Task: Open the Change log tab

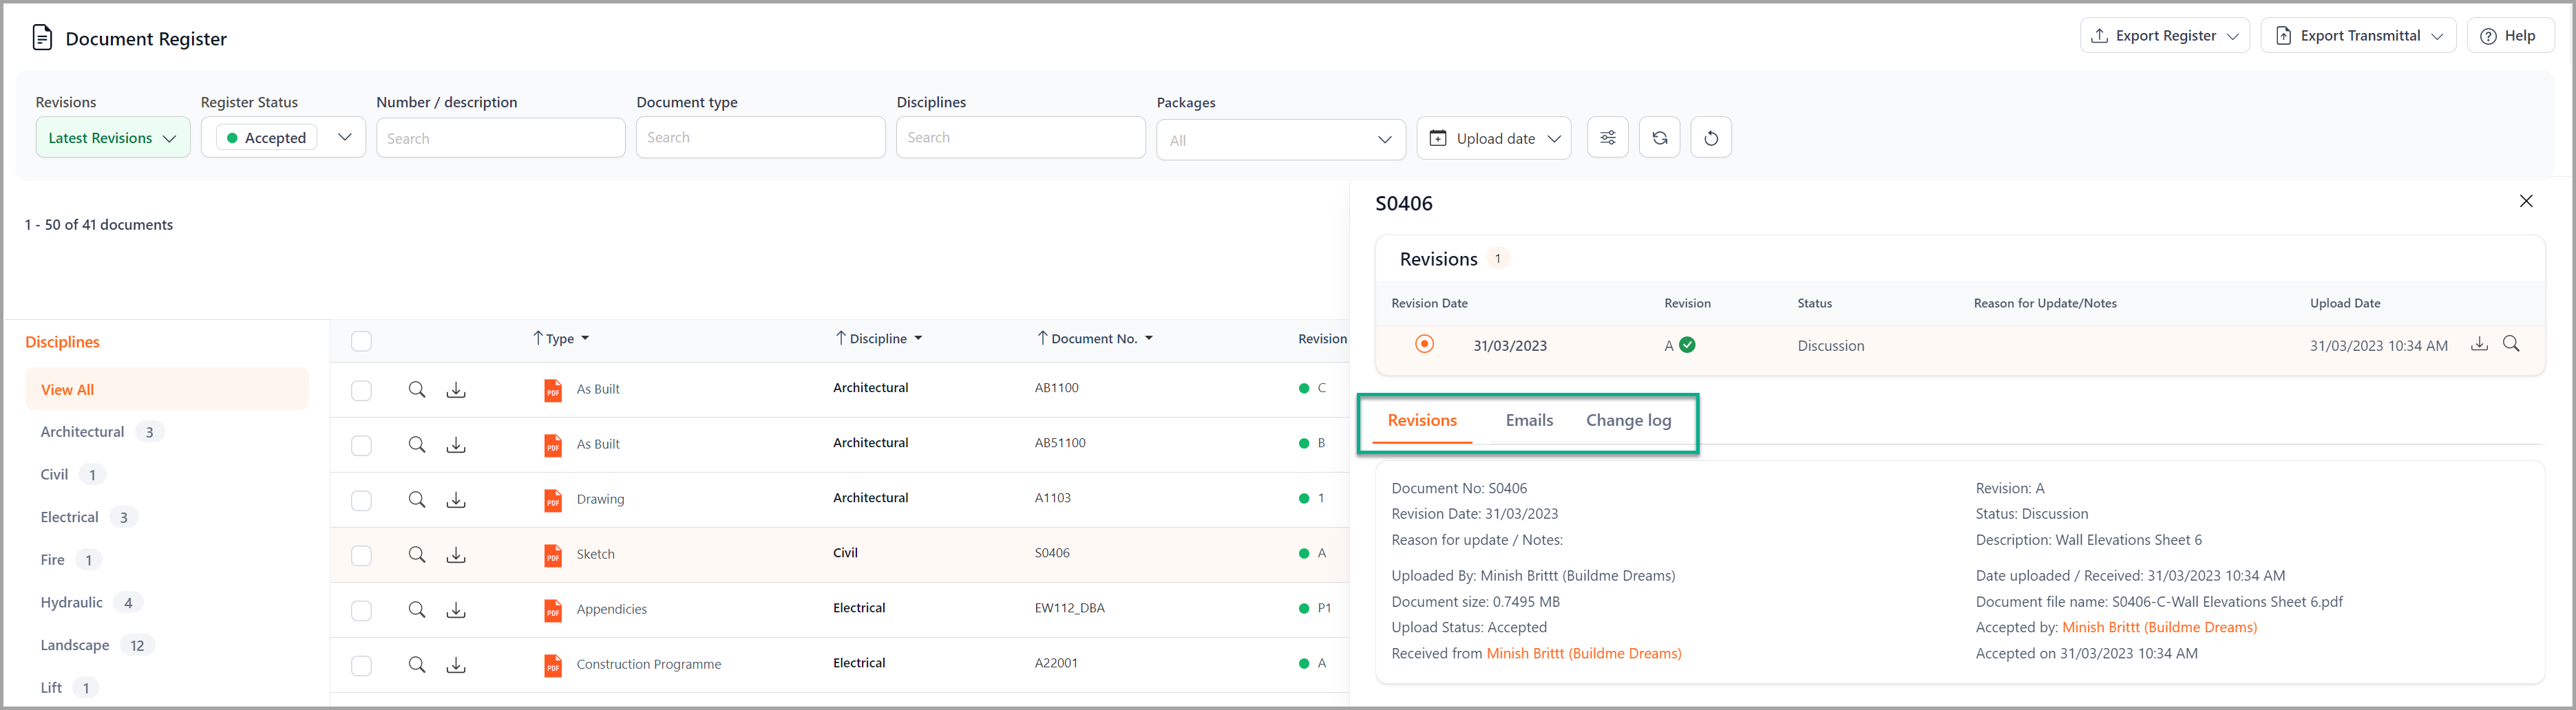Action: pos(1629,420)
